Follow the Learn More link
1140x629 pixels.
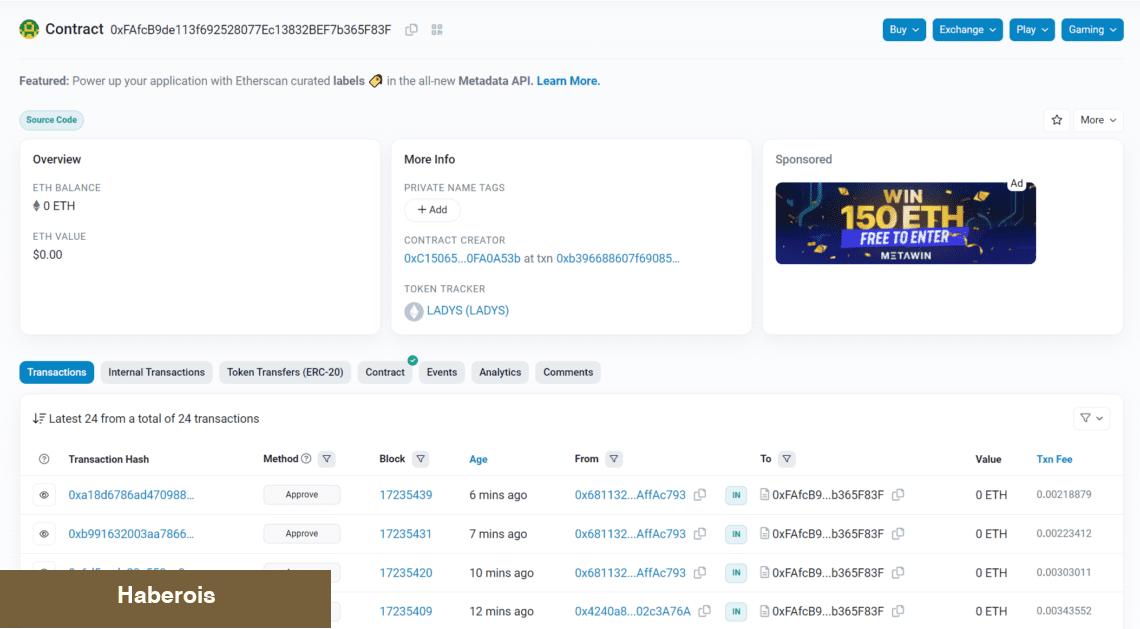569,81
